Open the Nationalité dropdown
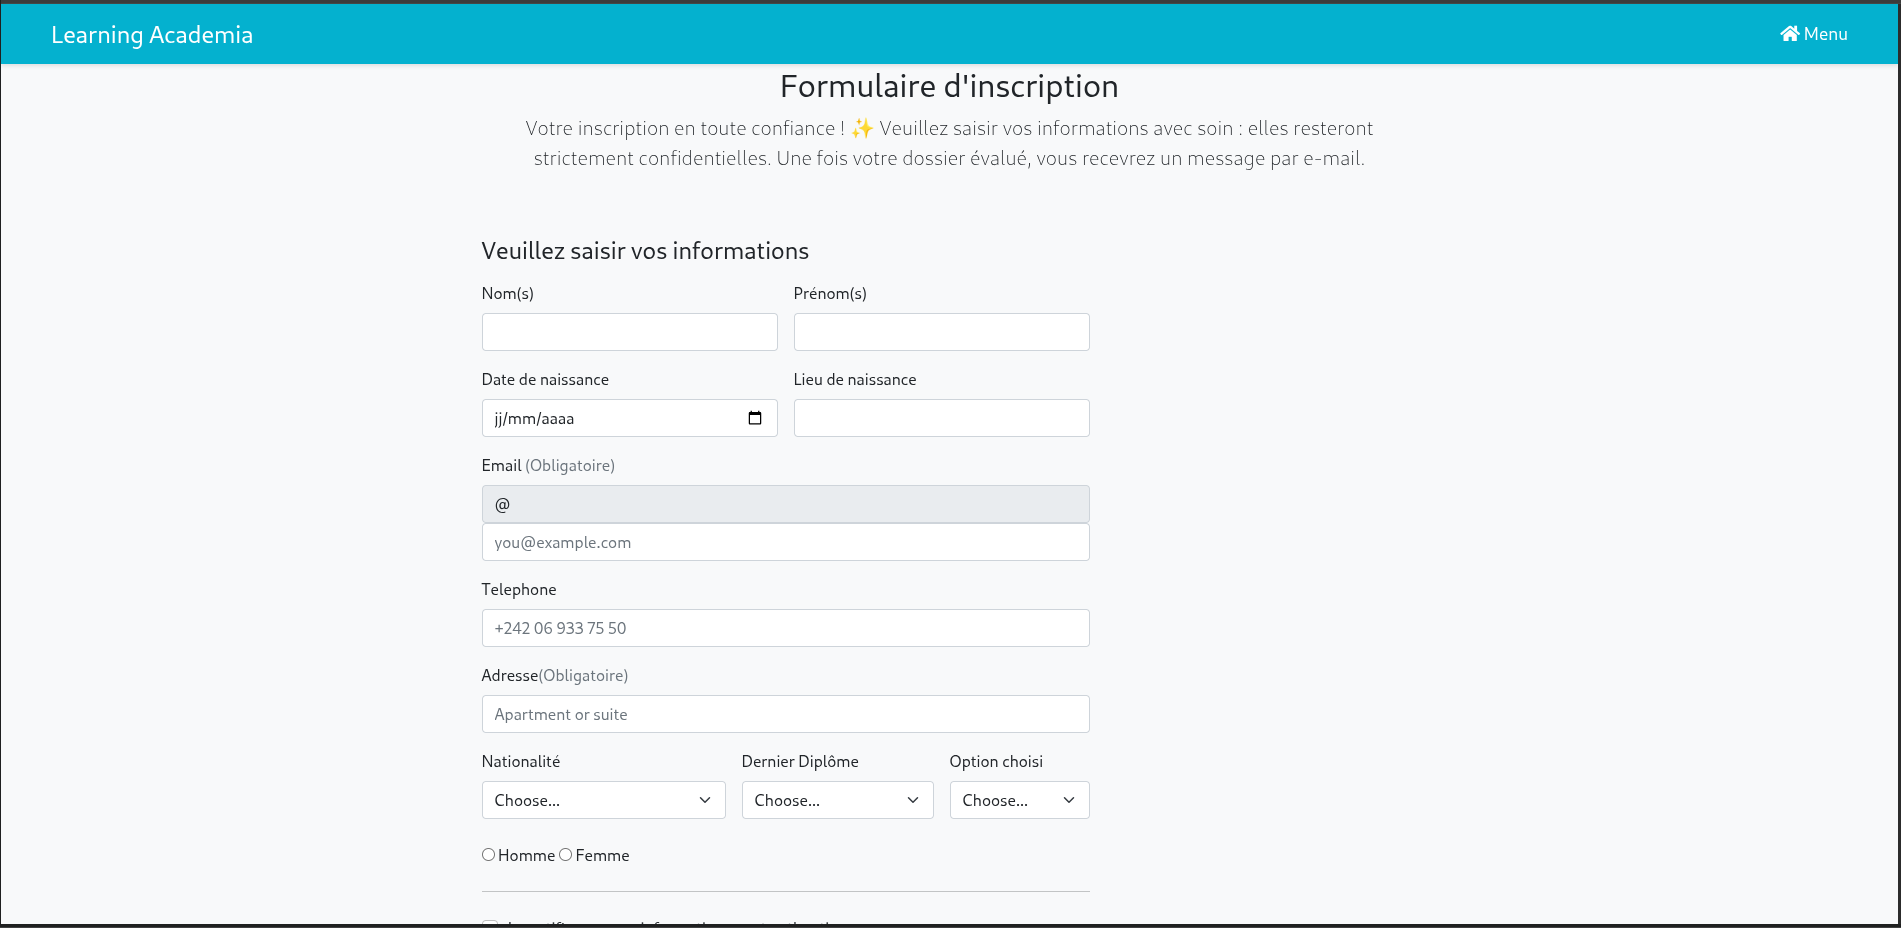 point(603,800)
